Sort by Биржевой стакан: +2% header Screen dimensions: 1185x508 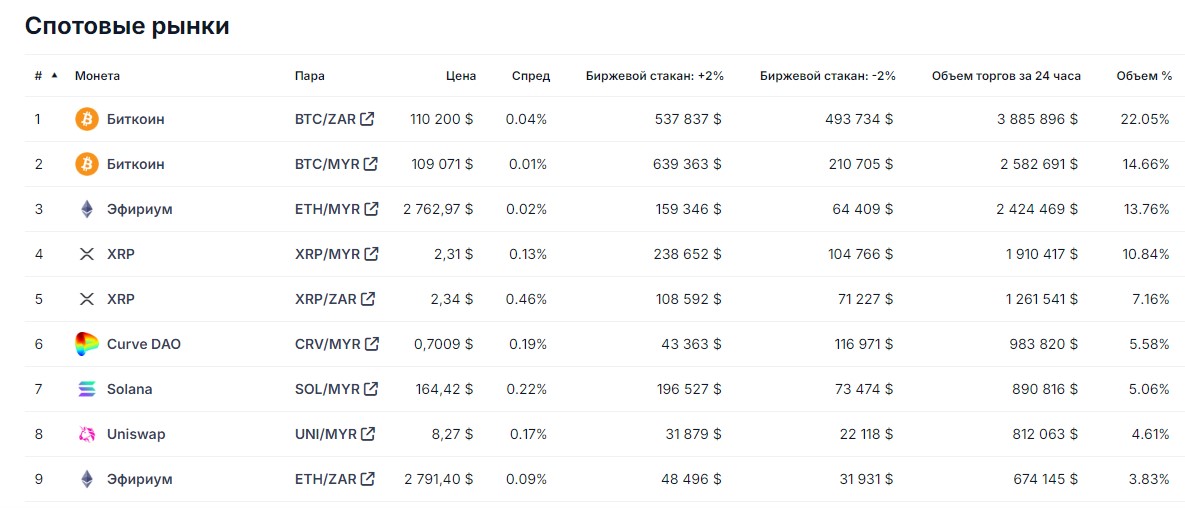654,76
